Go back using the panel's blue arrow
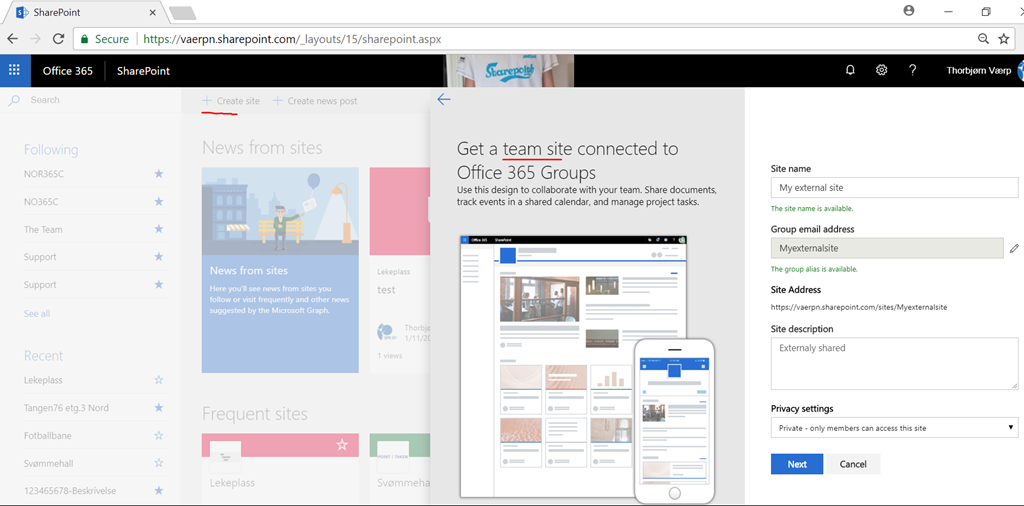 [443, 99]
